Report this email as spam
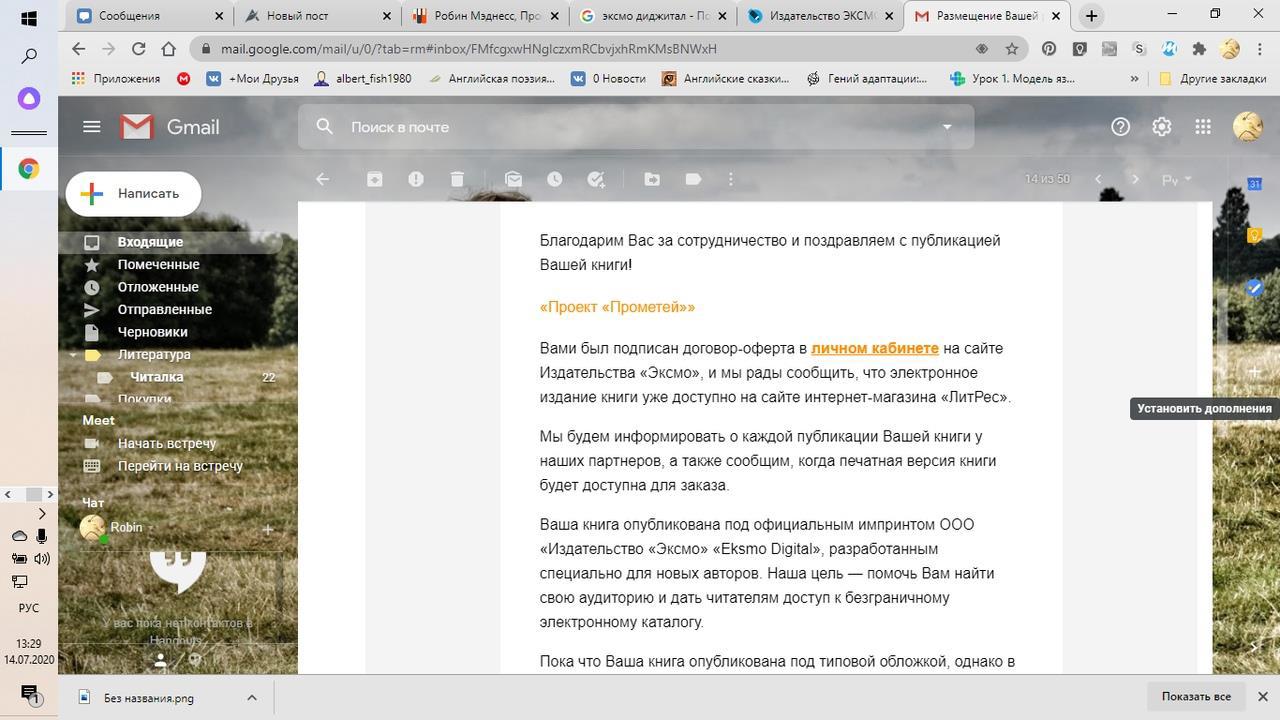The height and width of the screenshot is (720, 1280). pos(416,179)
